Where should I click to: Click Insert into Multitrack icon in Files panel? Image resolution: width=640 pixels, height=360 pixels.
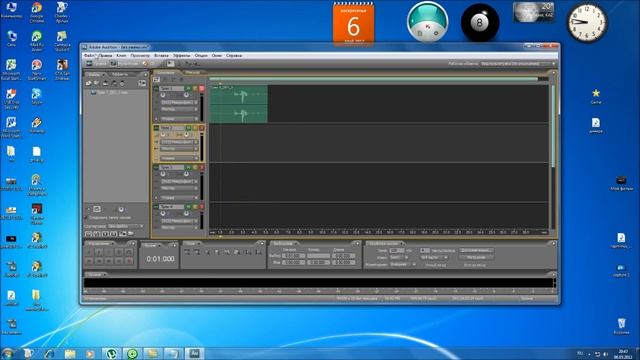[x=114, y=83]
